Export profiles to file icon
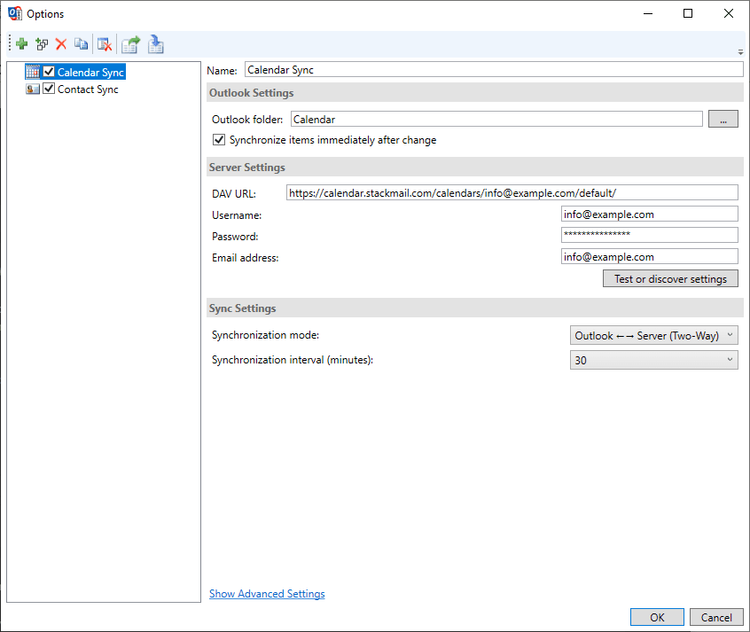 pyautogui.click(x=131, y=44)
